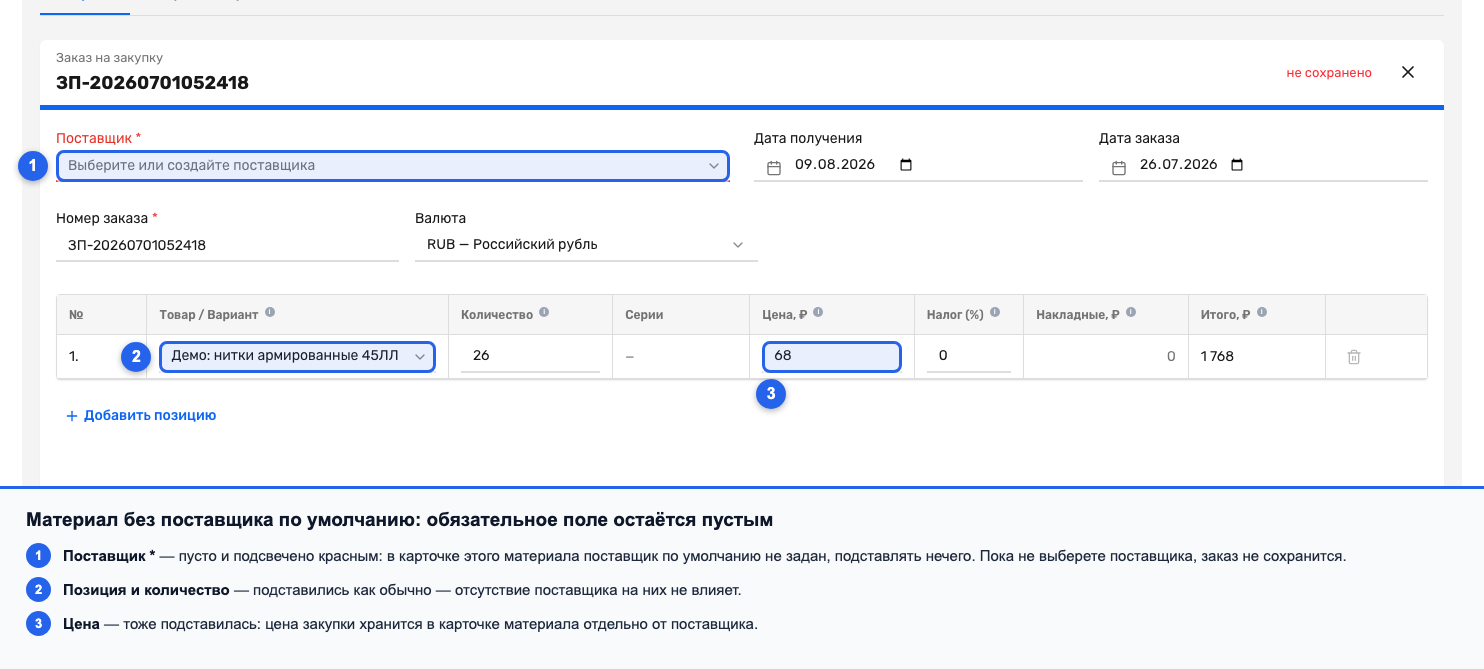Close the purchase order form with X
Screen dimensions: 1484x669
(1408, 72)
